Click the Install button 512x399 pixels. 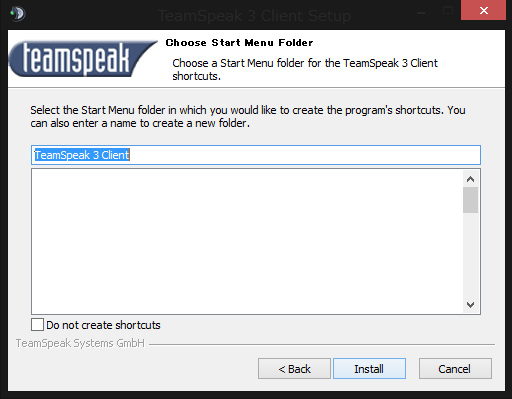coord(369,369)
